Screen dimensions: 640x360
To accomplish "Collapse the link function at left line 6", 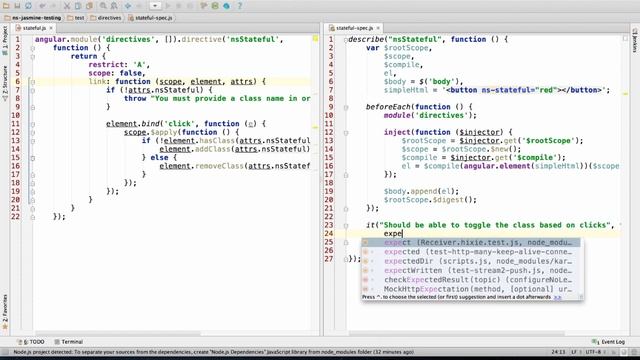I will point(33,82).
